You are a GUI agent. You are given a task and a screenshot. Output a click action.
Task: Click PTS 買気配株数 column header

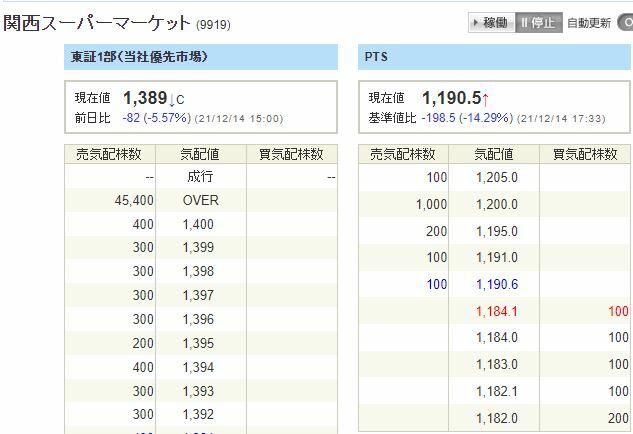(x=585, y=154)
